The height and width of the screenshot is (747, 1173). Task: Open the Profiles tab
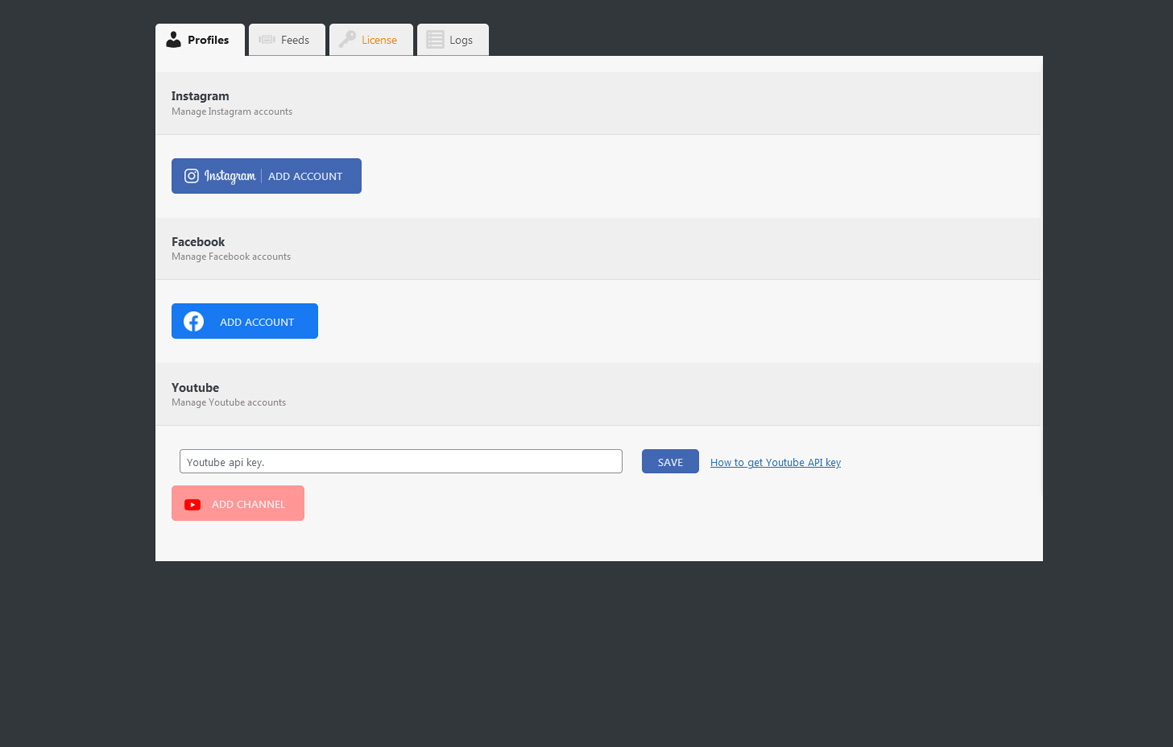click(200, 40)
